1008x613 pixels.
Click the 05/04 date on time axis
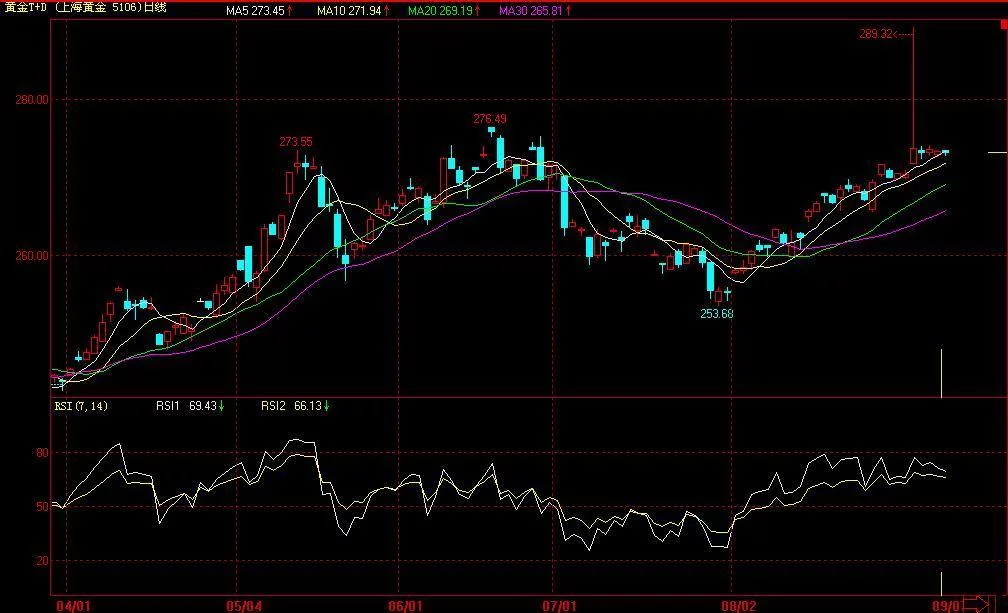point(244,606)
